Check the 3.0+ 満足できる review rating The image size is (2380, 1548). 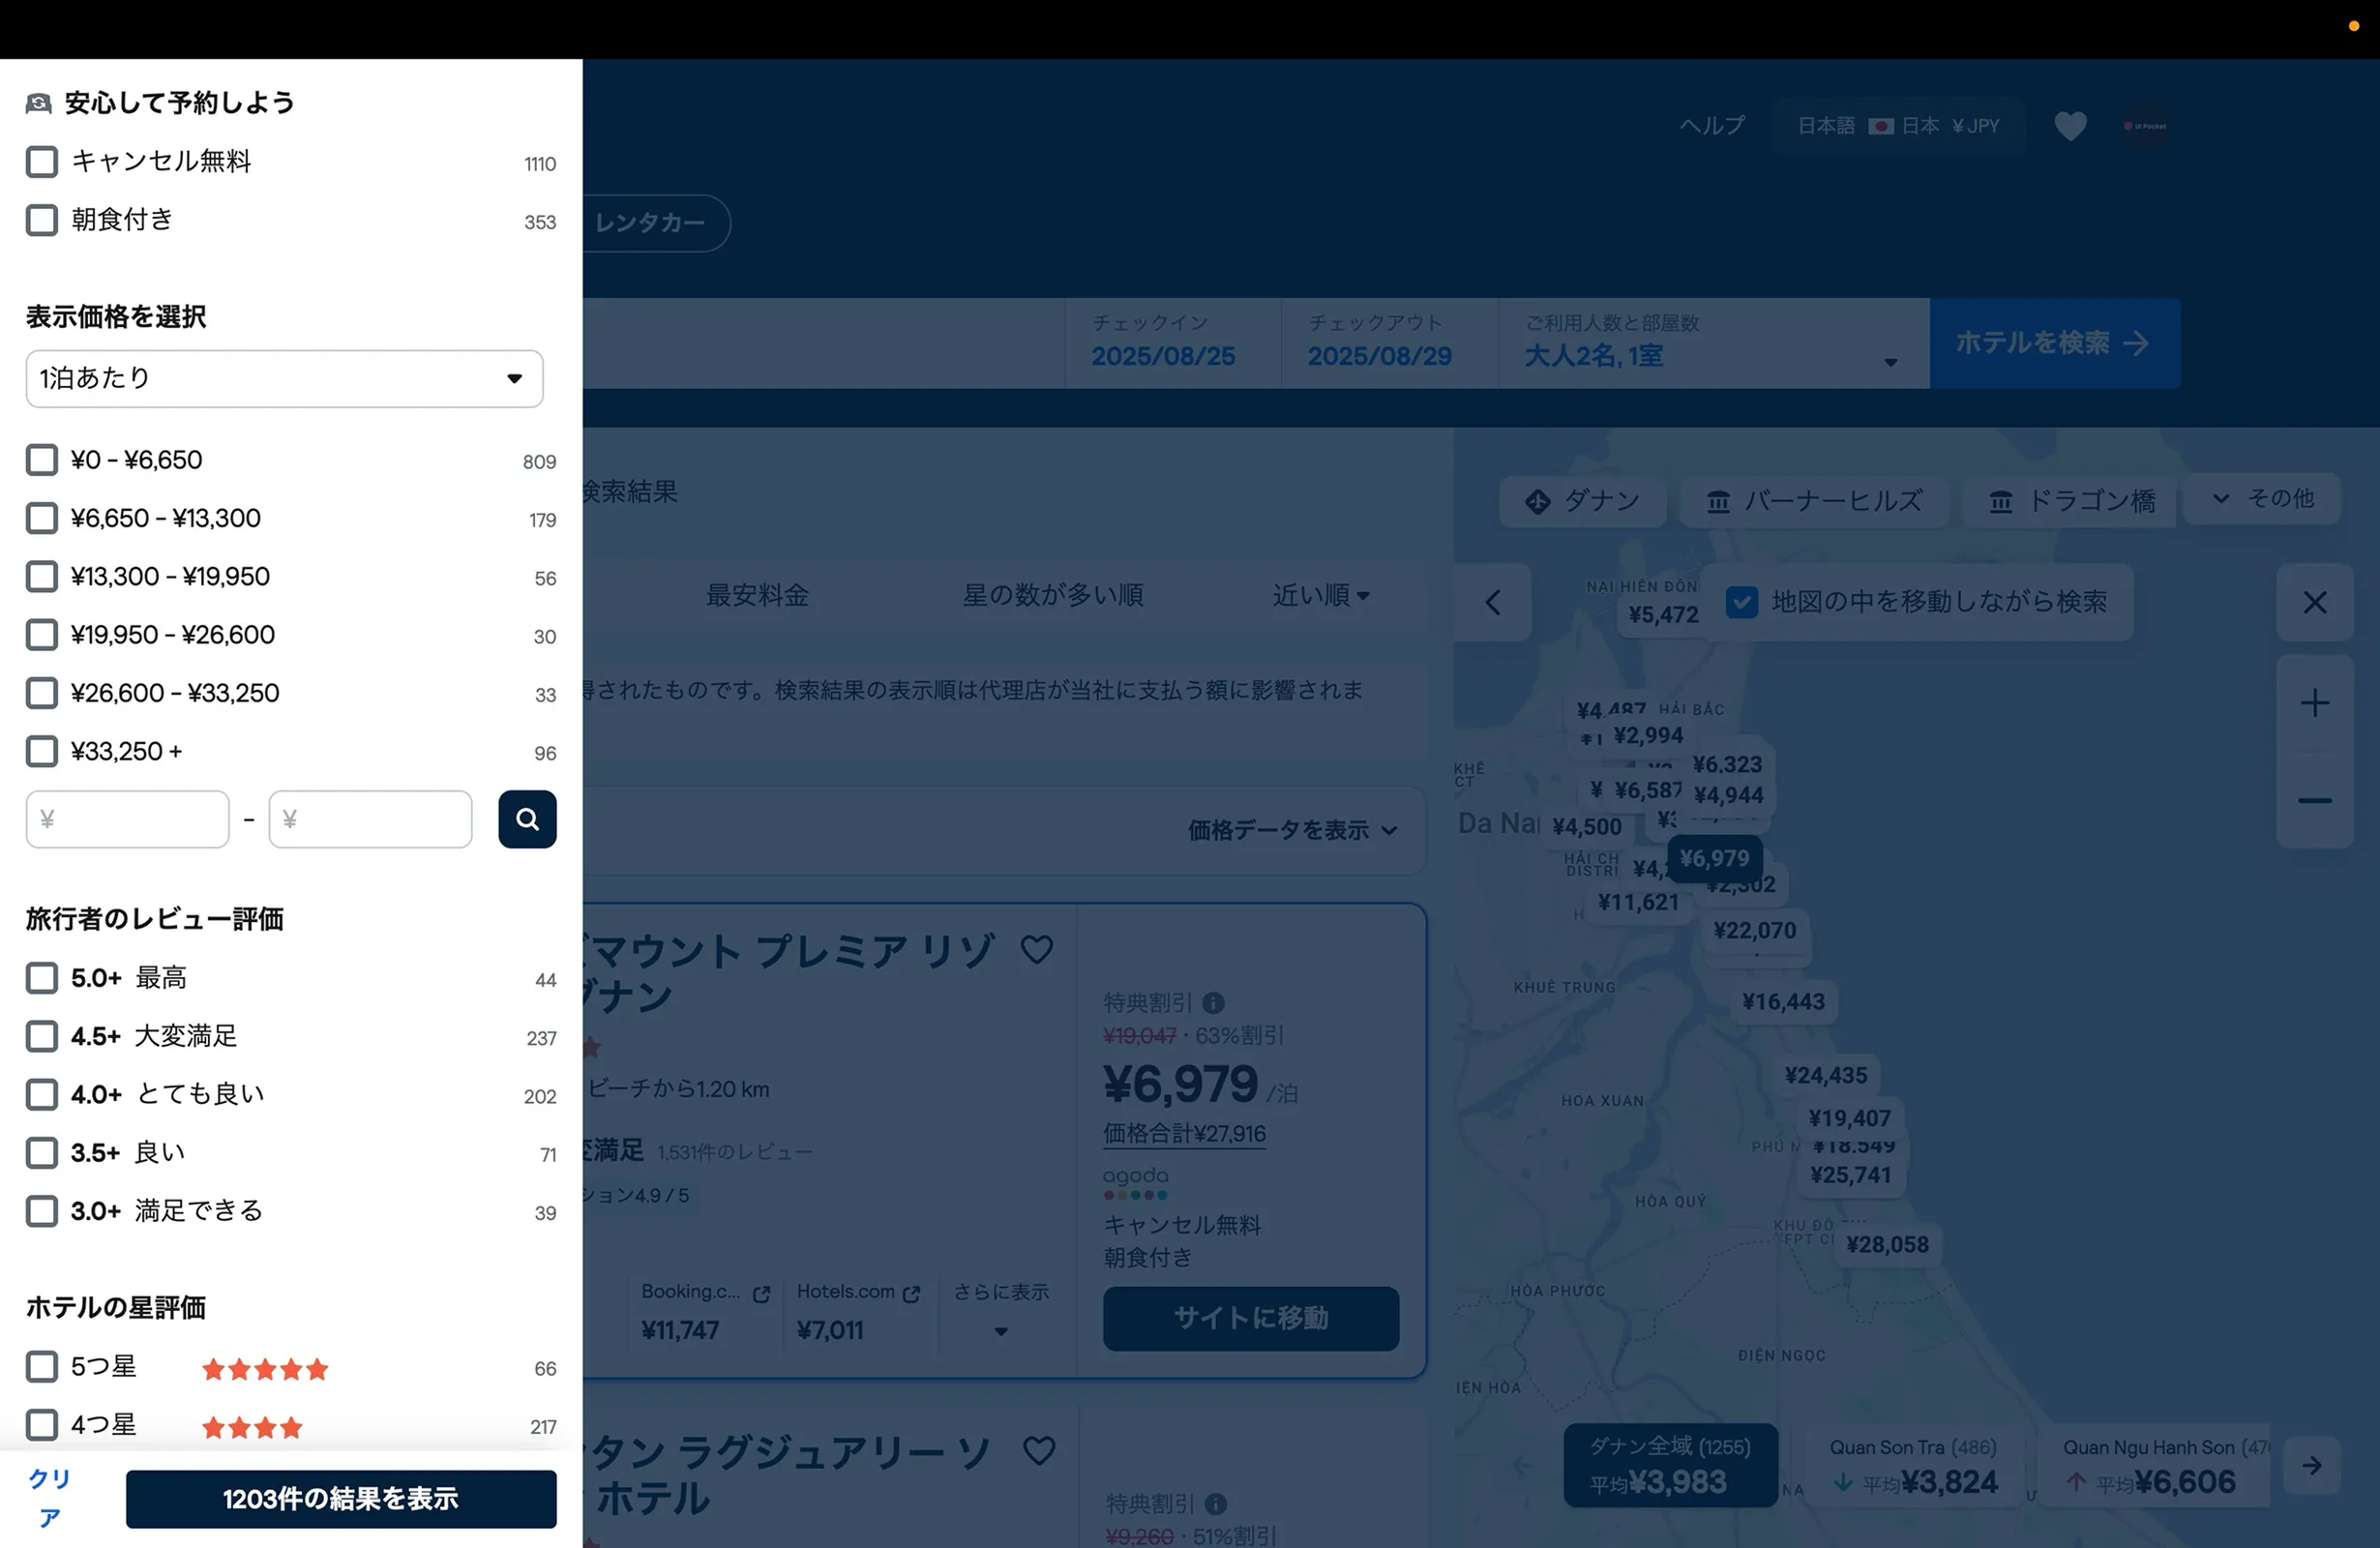41,1211
